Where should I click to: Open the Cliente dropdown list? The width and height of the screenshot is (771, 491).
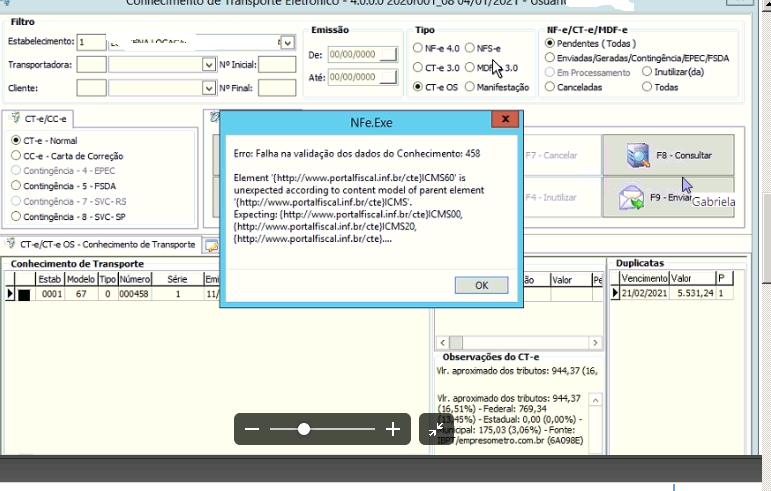pyautogui.click(x=209, y=88)
